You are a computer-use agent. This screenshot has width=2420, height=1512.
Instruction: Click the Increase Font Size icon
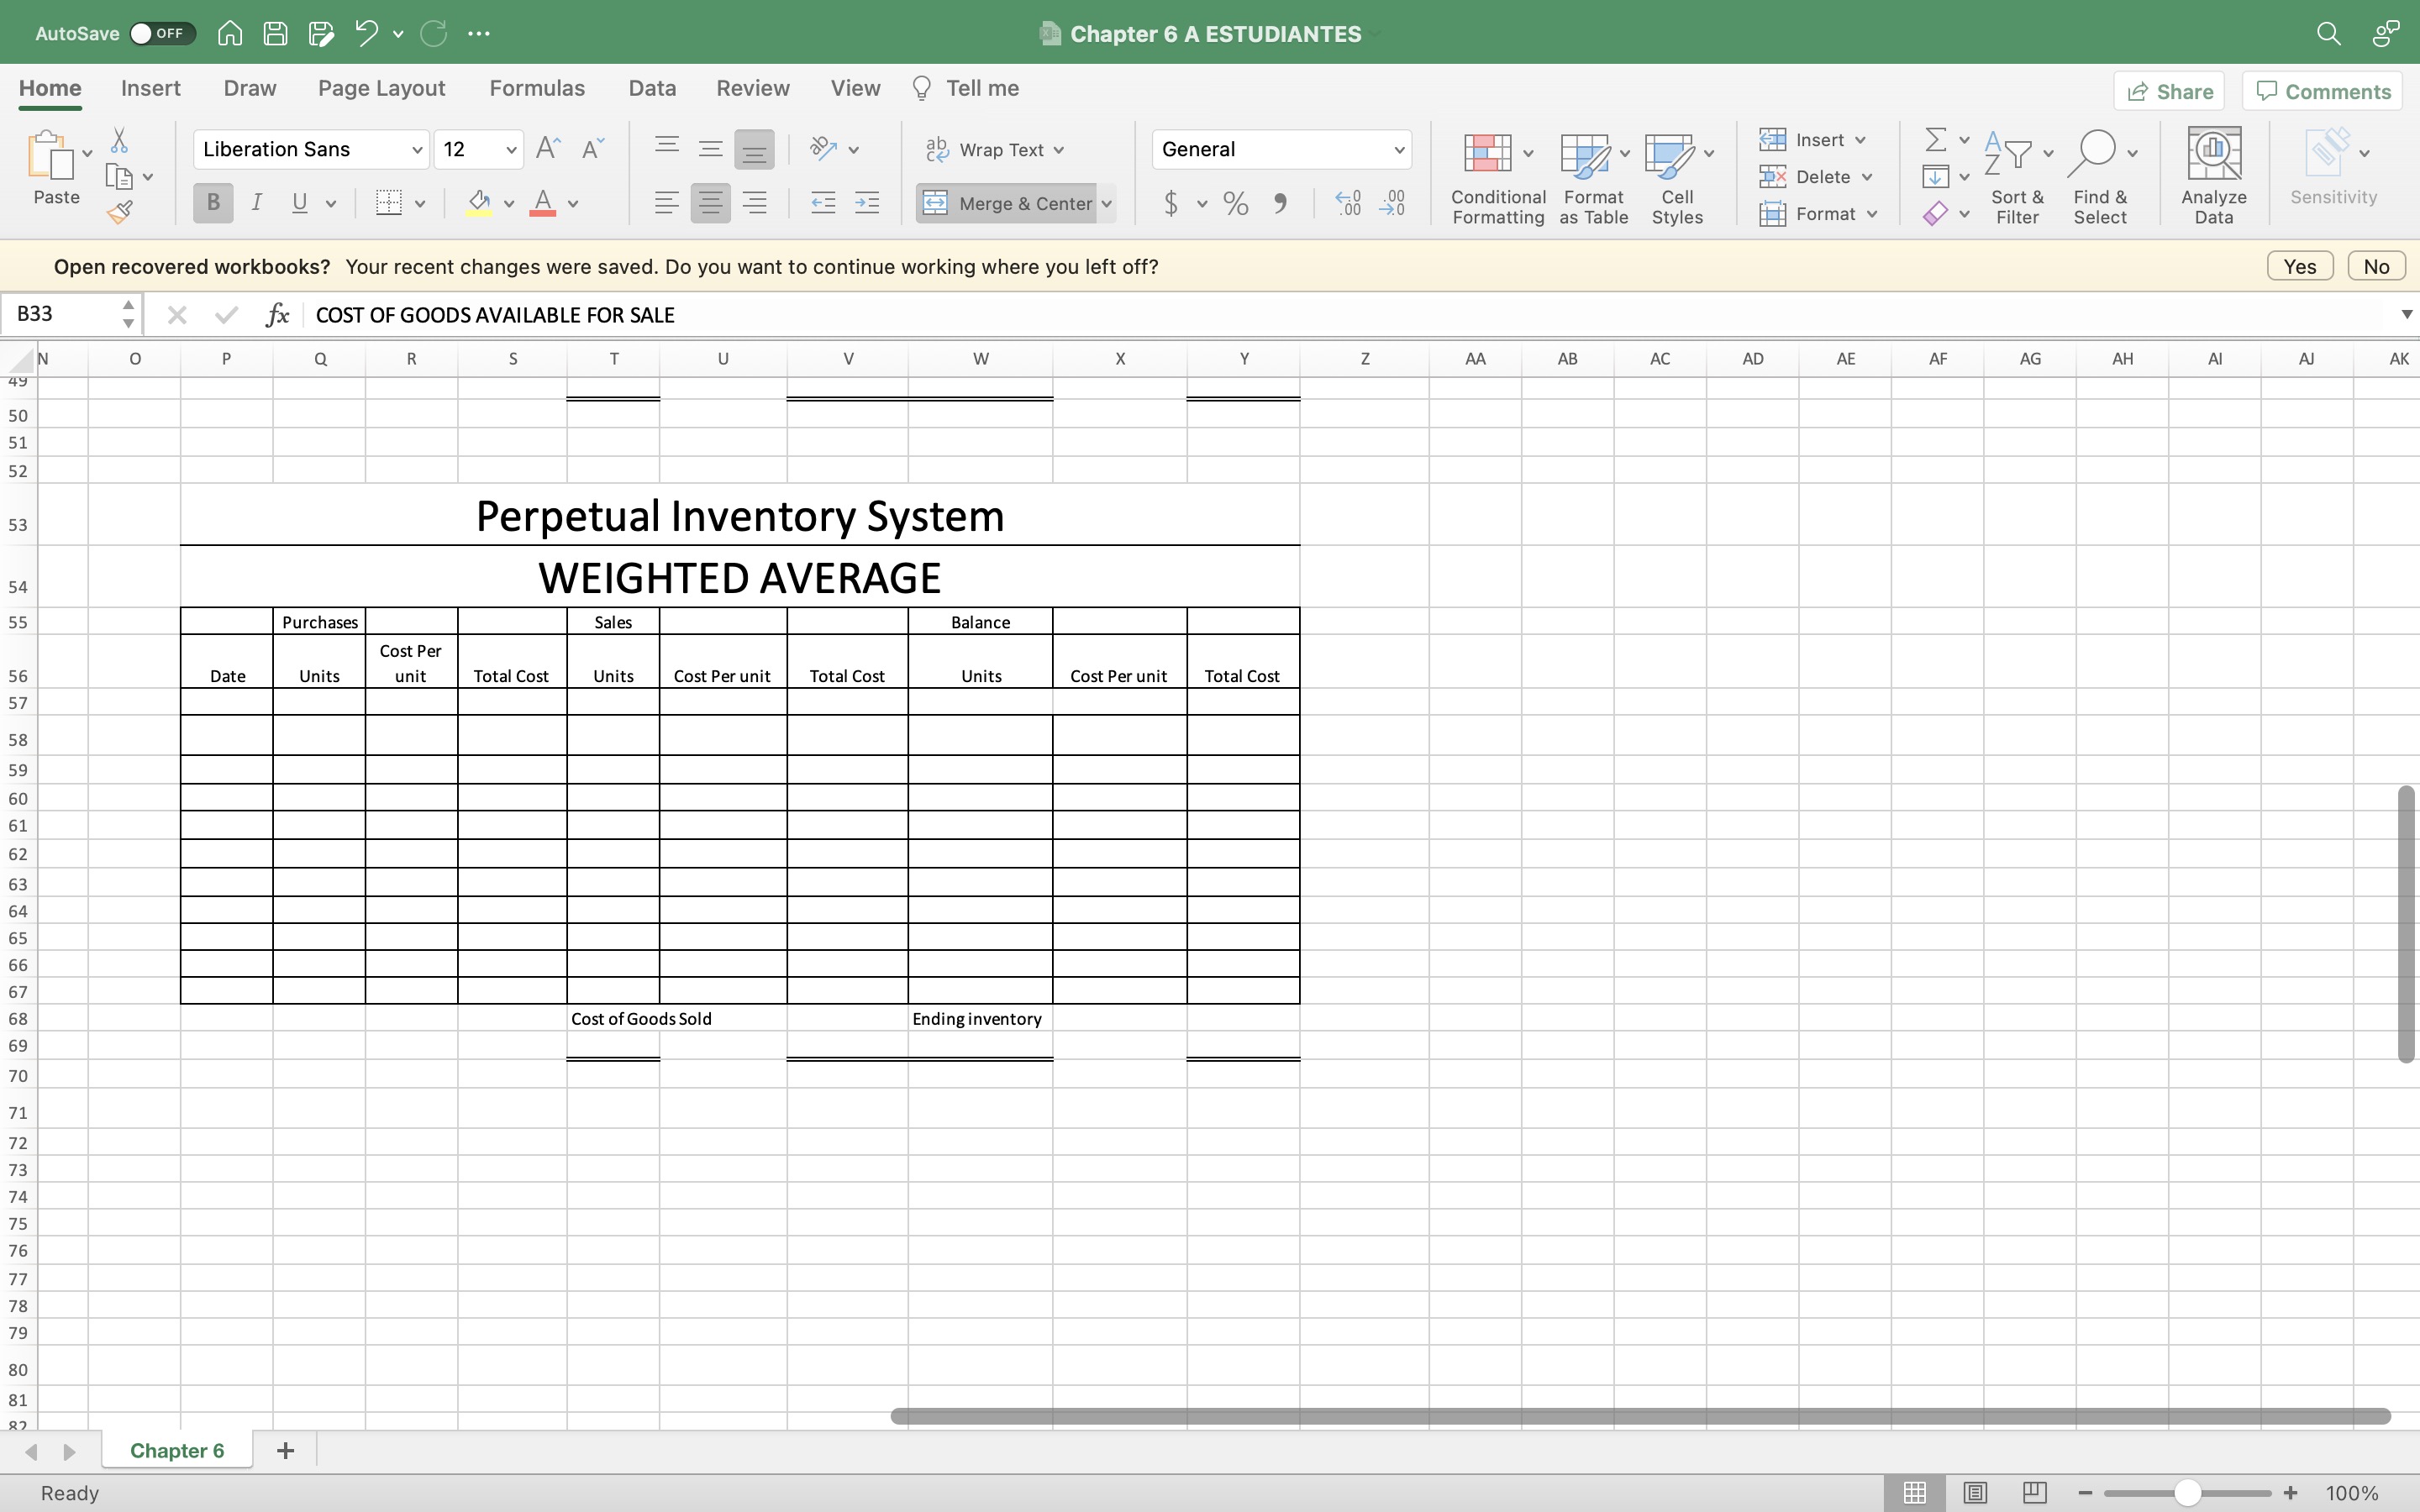pyautogui.click(x=548, y=149)
